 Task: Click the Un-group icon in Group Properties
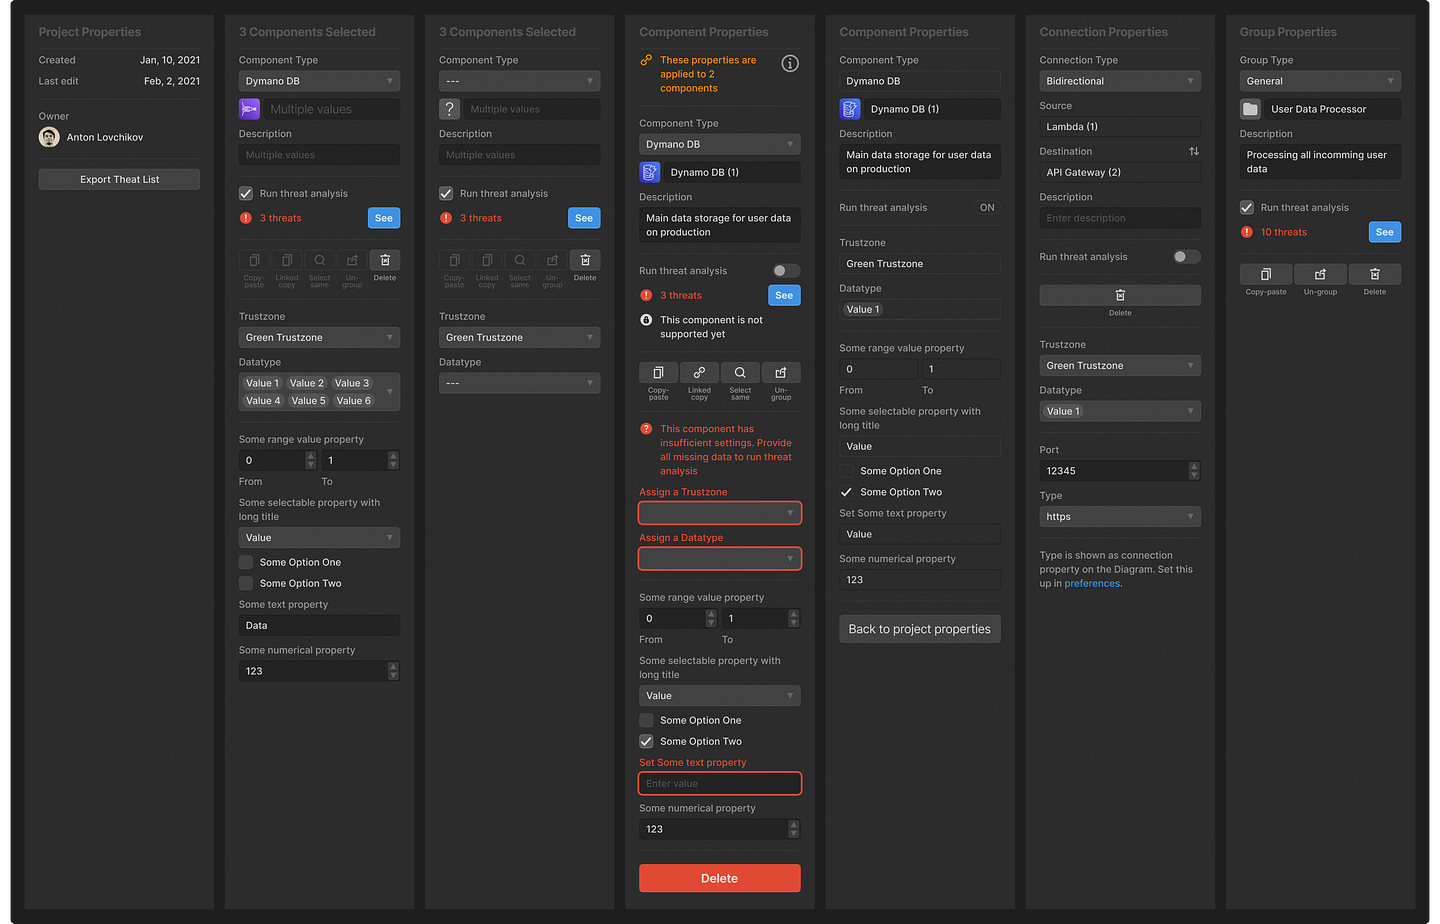pyautogui.click(x=1320, y=274)
